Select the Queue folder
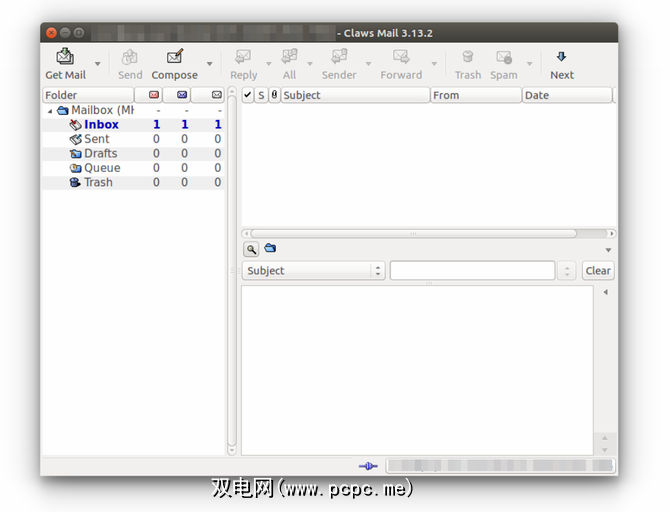 pos(133,168)
